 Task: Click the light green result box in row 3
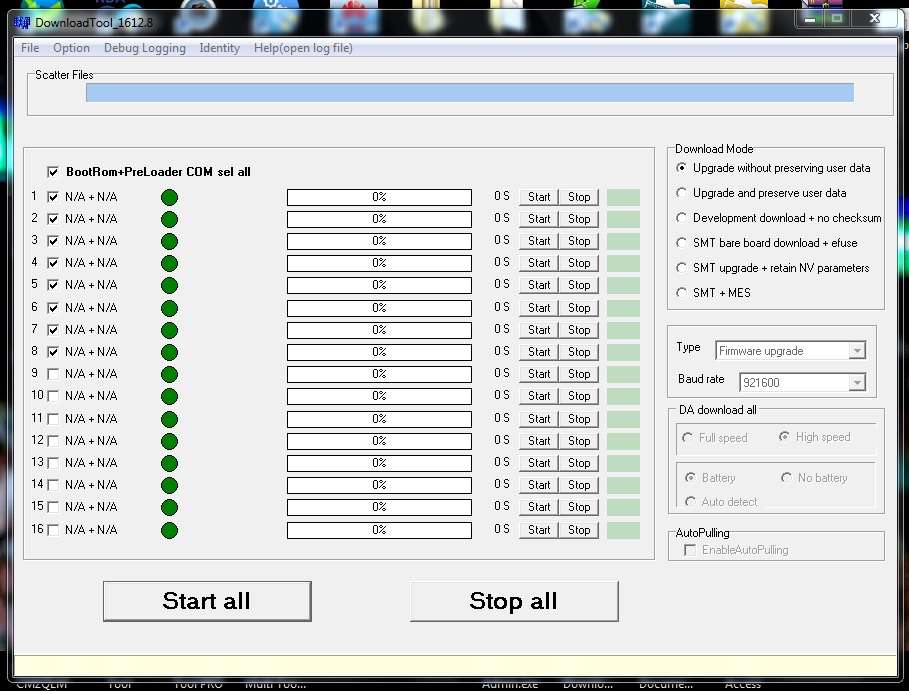coord(623,241)
